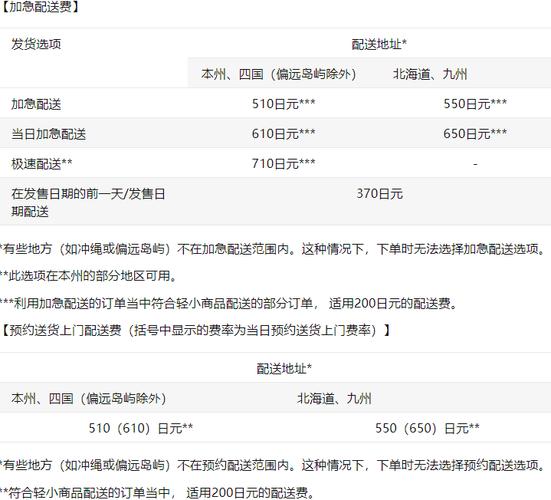Click the 710日元*** price cell
Viewport: 551px width, 500px height.
point(284,164)
